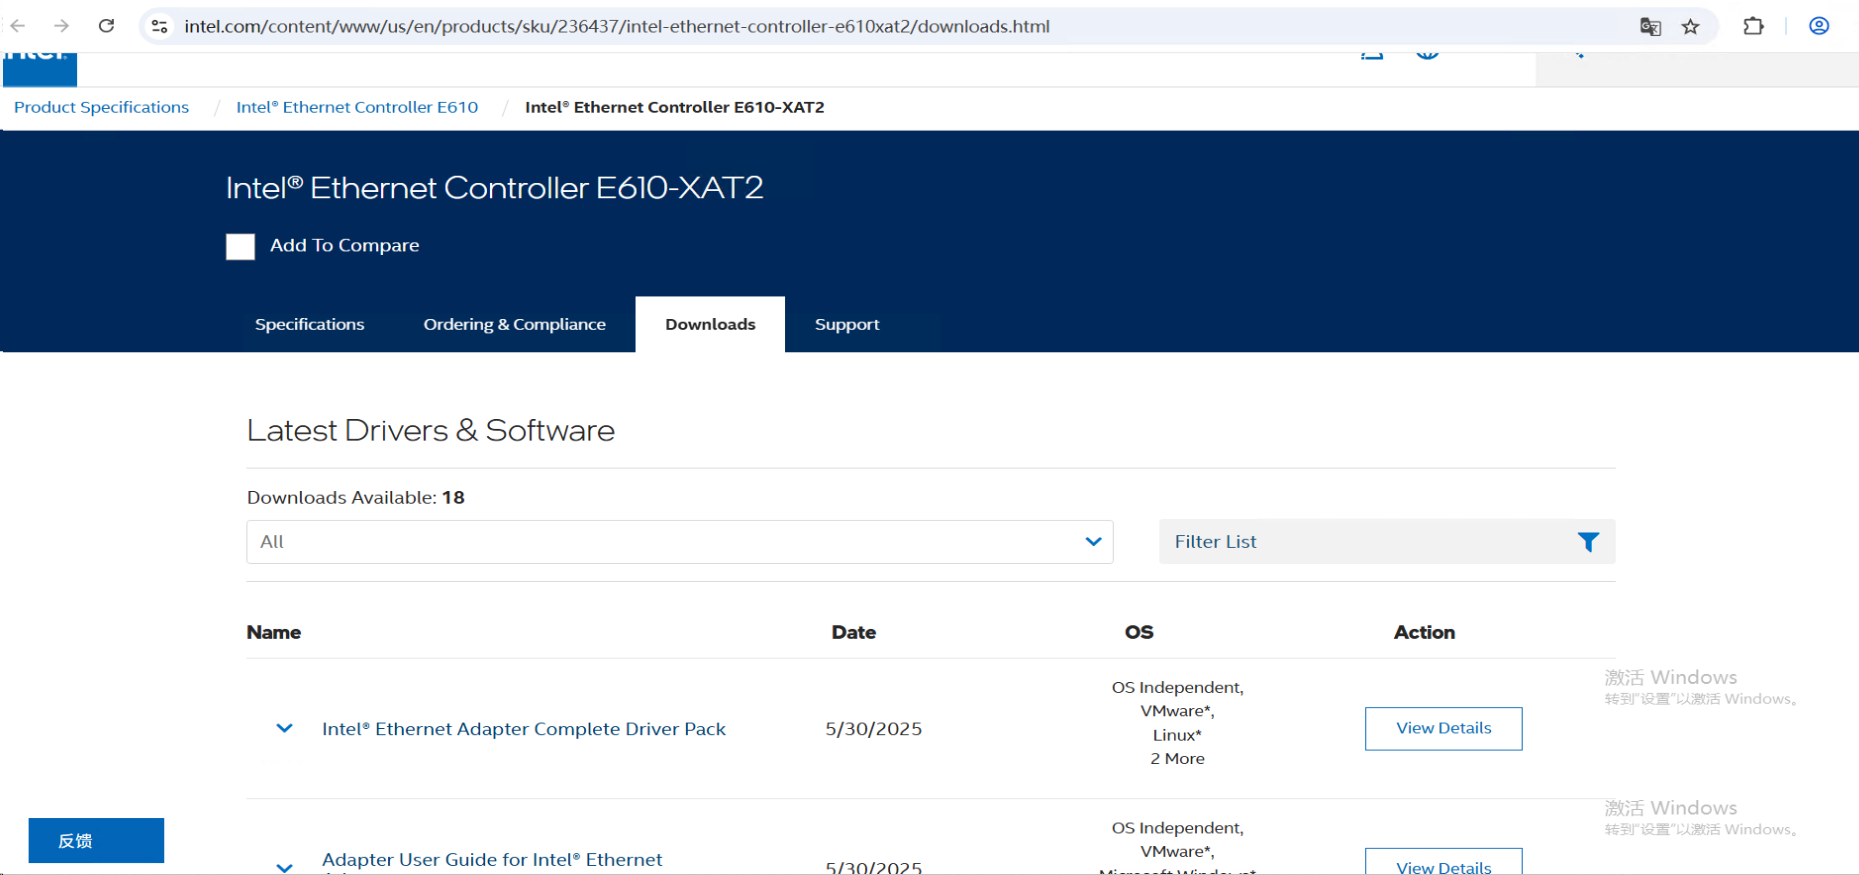This screenshot has height=875, width=1859.
Task: Click the translate page icon
Action: [x=1650, y=27]
